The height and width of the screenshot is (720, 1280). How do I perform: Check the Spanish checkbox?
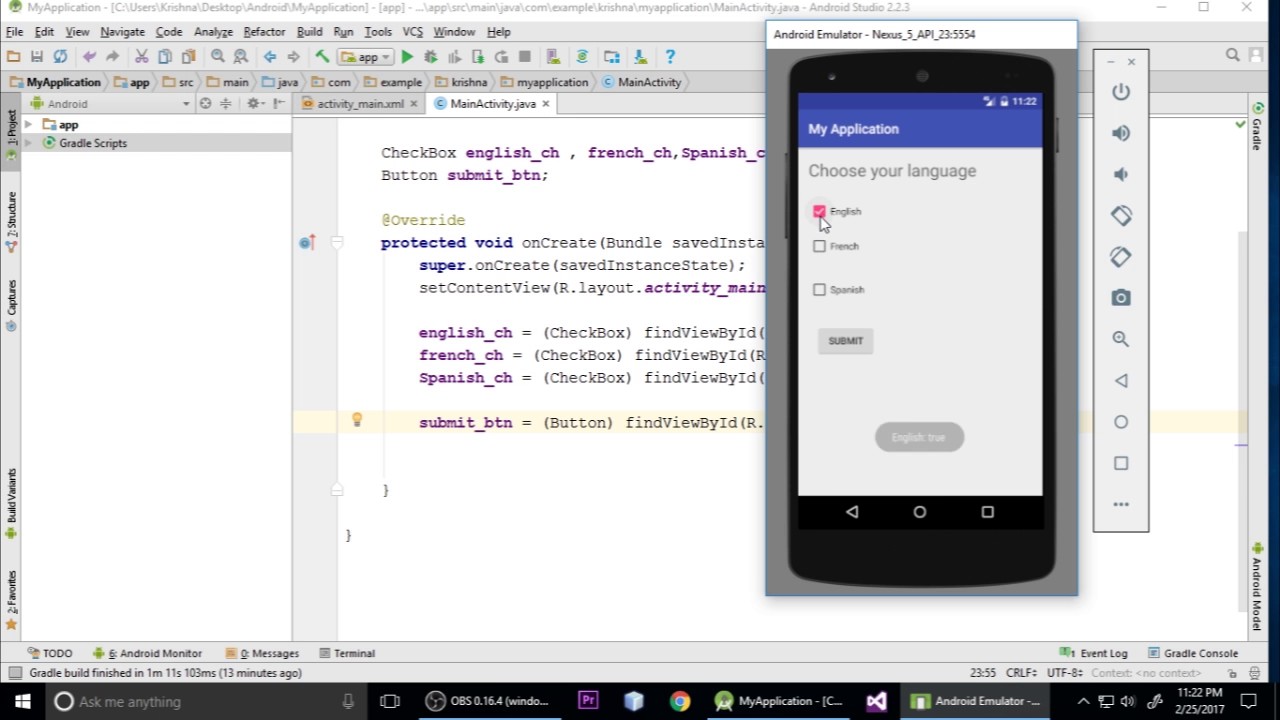pyautogui.click(x=819, y=290)
